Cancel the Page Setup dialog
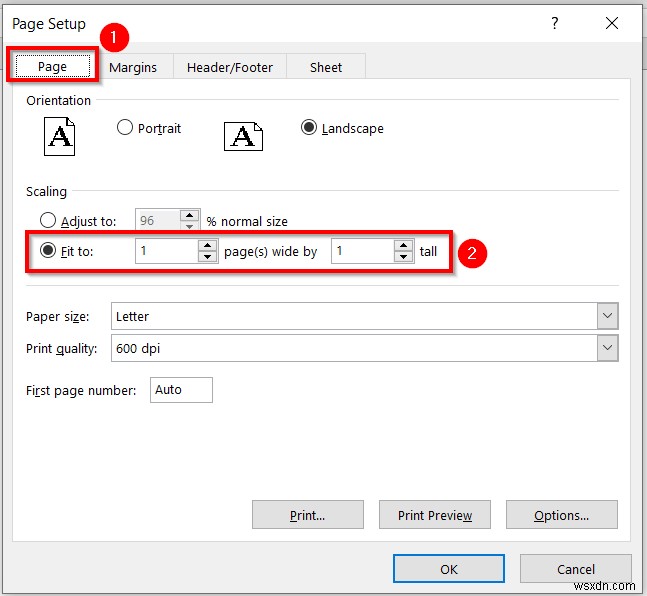 pyautogui.click(x=576, y=569)
